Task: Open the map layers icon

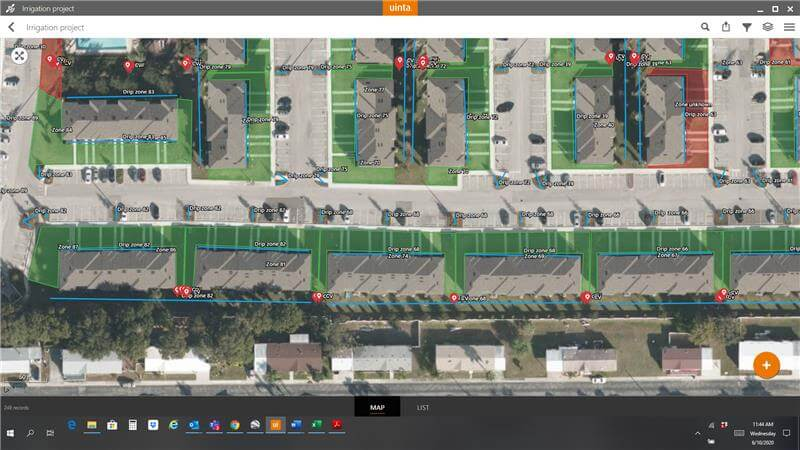Action: pos(768,27)
